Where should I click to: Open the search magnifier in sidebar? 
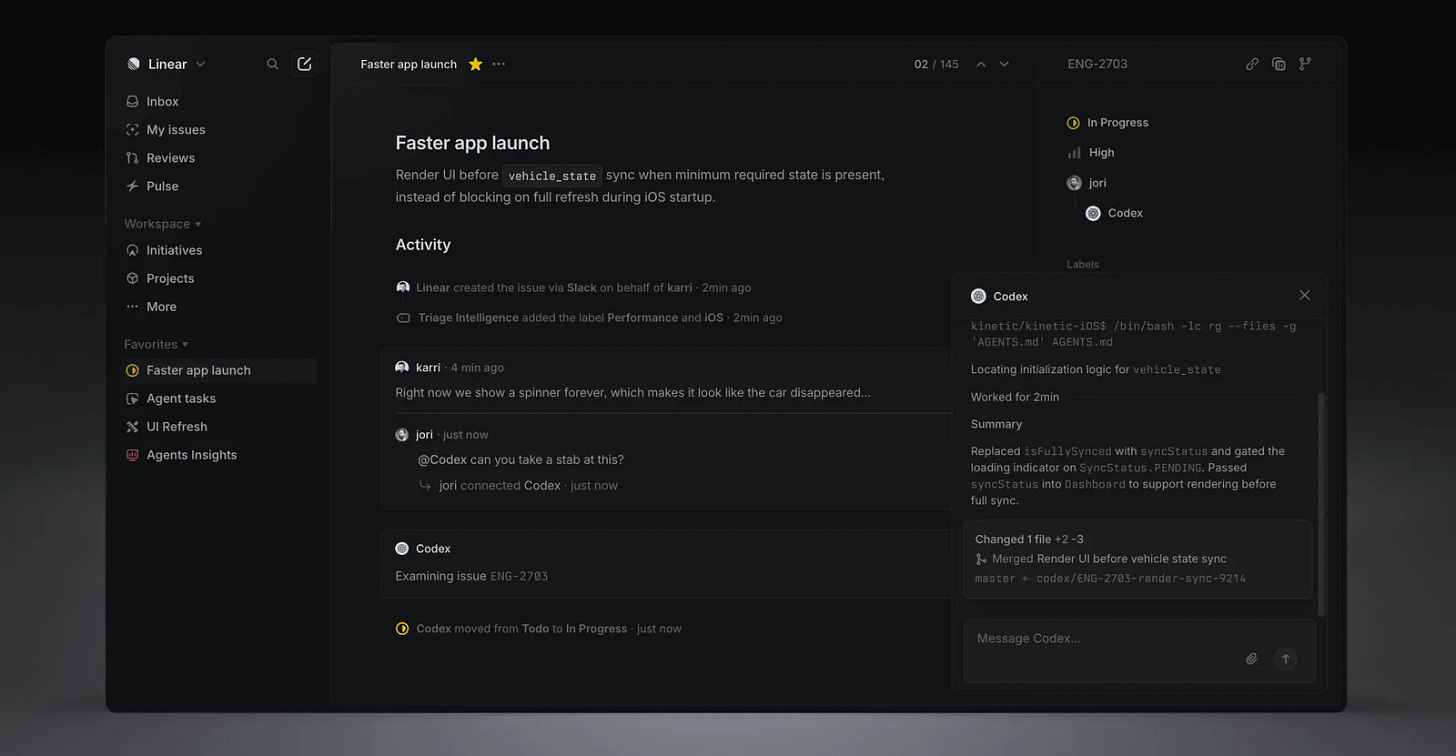click(x=272, y=64)
